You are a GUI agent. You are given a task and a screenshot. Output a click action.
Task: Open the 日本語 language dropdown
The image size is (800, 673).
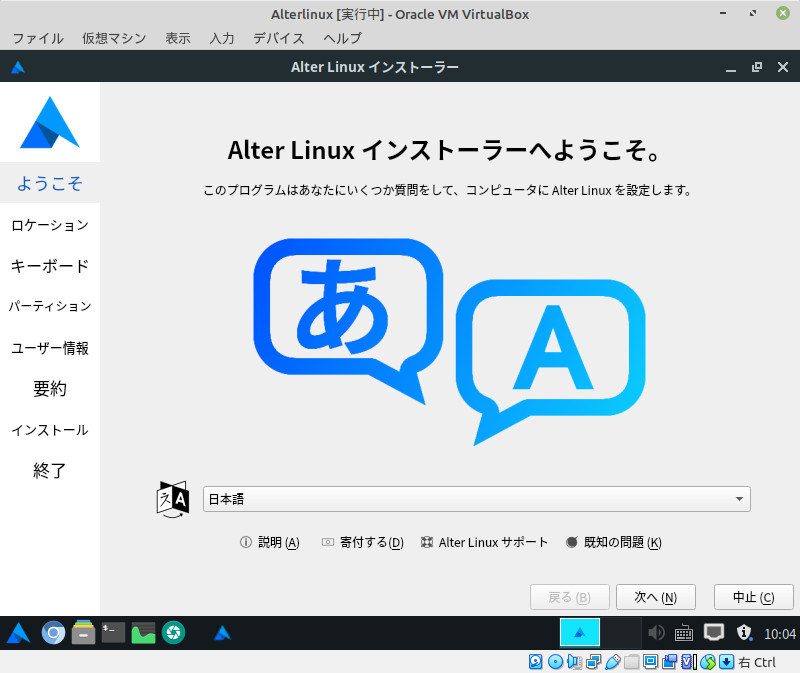(476, 498)
